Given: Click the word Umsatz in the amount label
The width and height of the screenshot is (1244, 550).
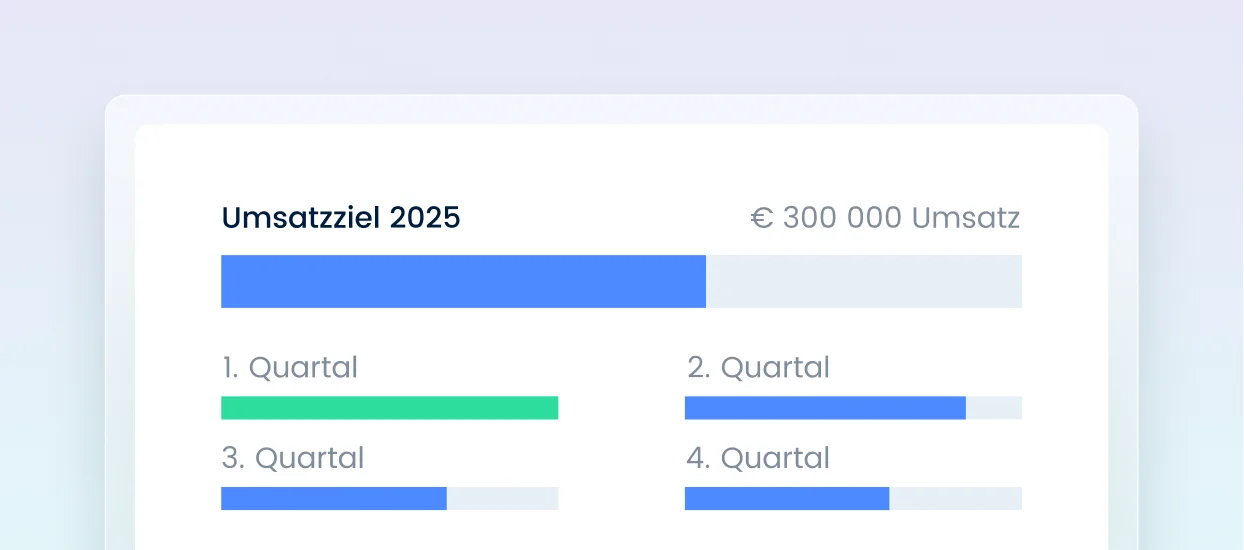Looking at the screenshot, I should (x=965, y=218).
